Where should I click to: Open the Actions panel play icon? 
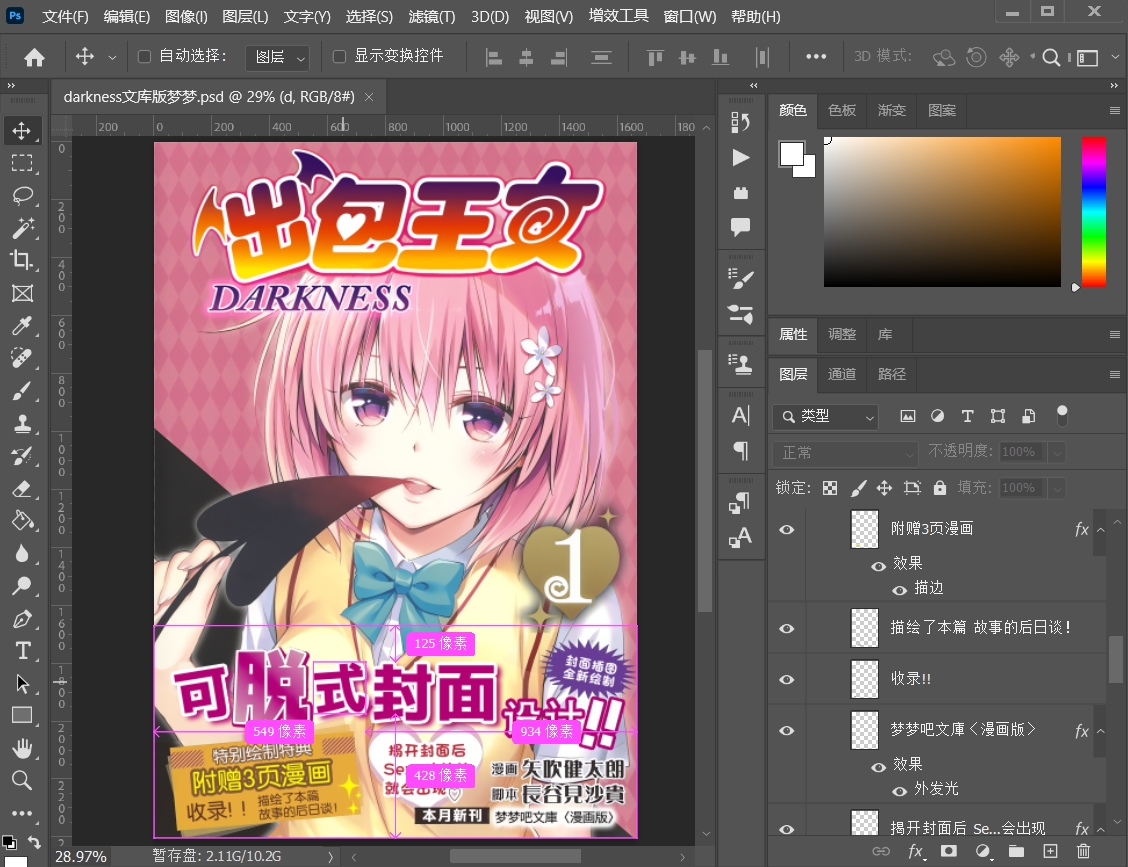click(x=740, y=158)
